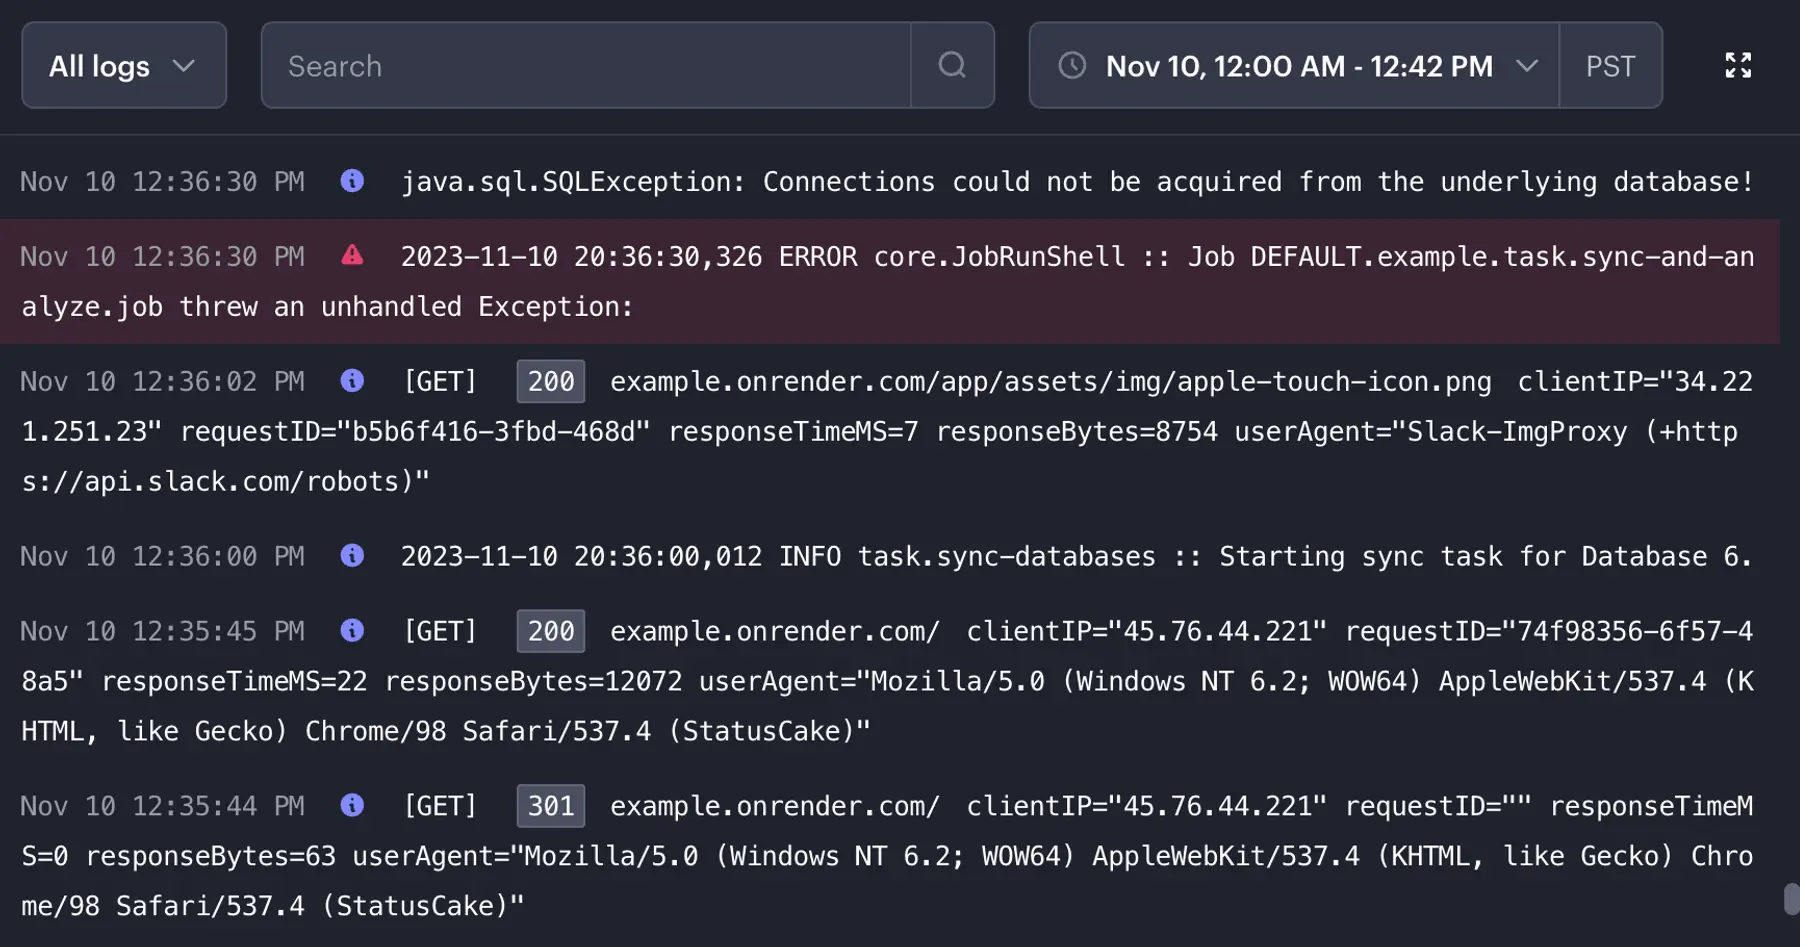Click the clock icon in the time range picker
1800x947 pixels.
coord(1072,66)
